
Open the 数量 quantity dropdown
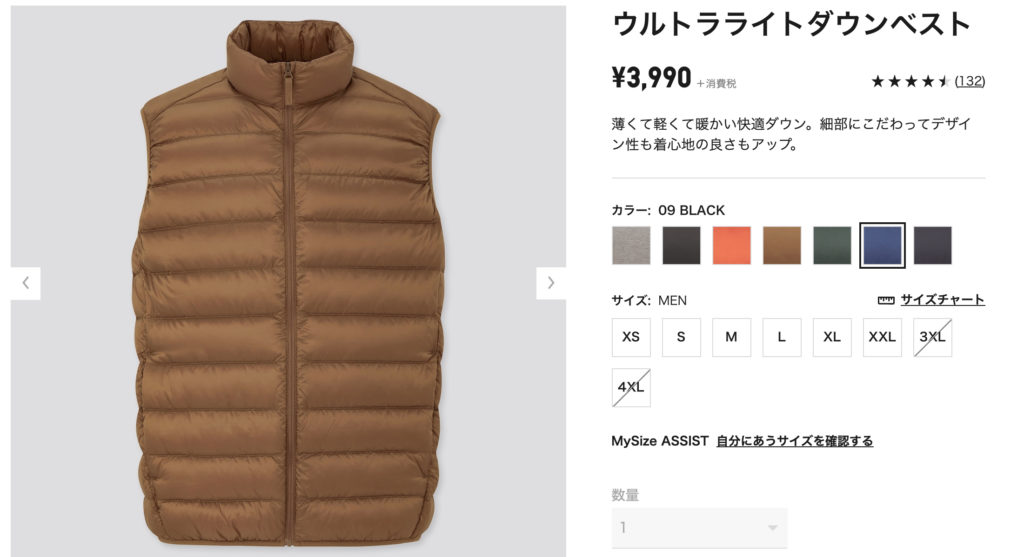699,528
